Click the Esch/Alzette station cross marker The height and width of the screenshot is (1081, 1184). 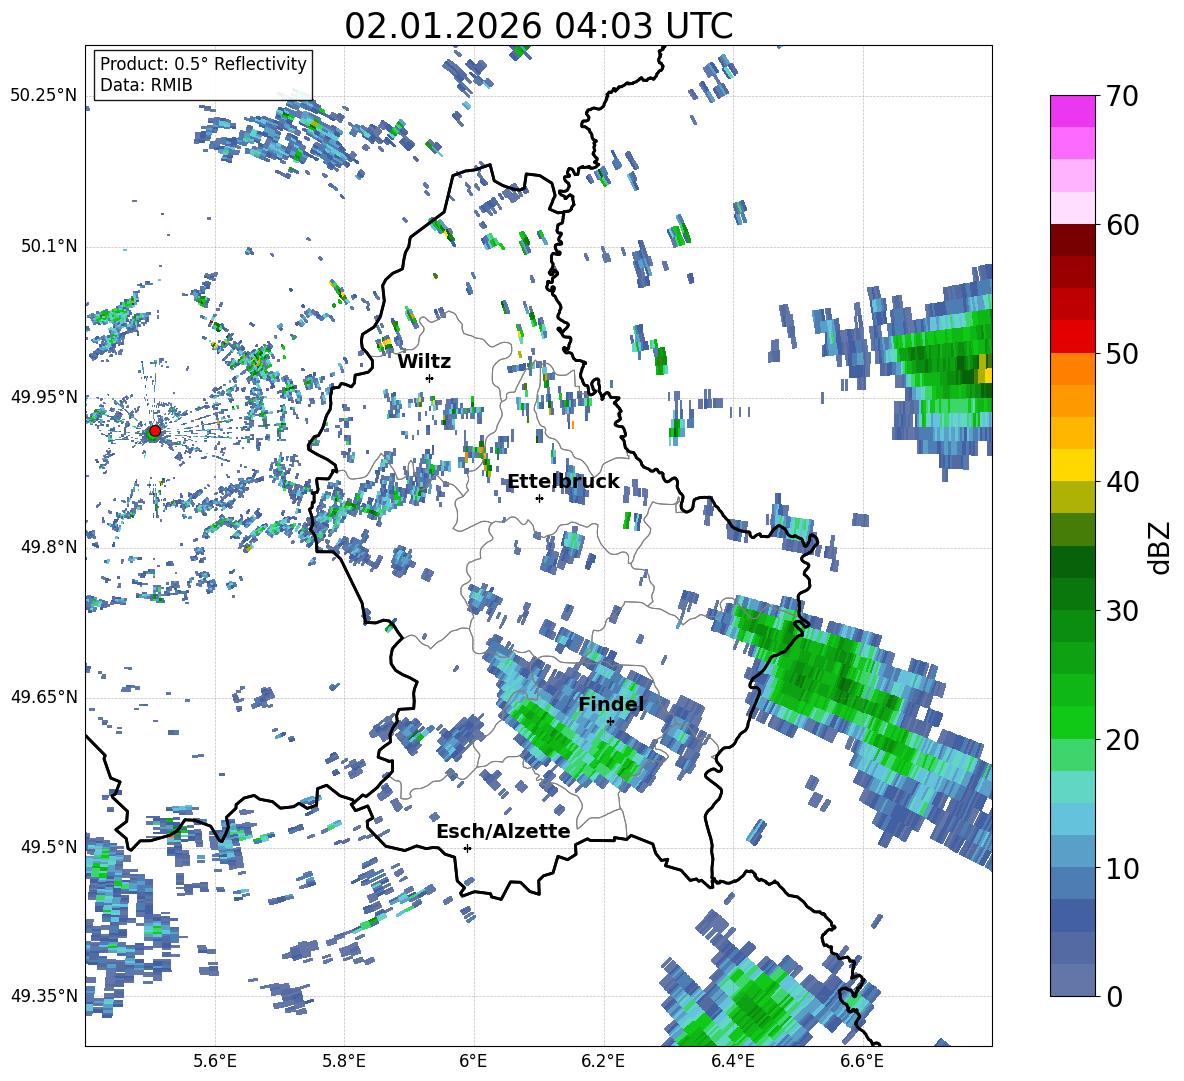(467, 848)
